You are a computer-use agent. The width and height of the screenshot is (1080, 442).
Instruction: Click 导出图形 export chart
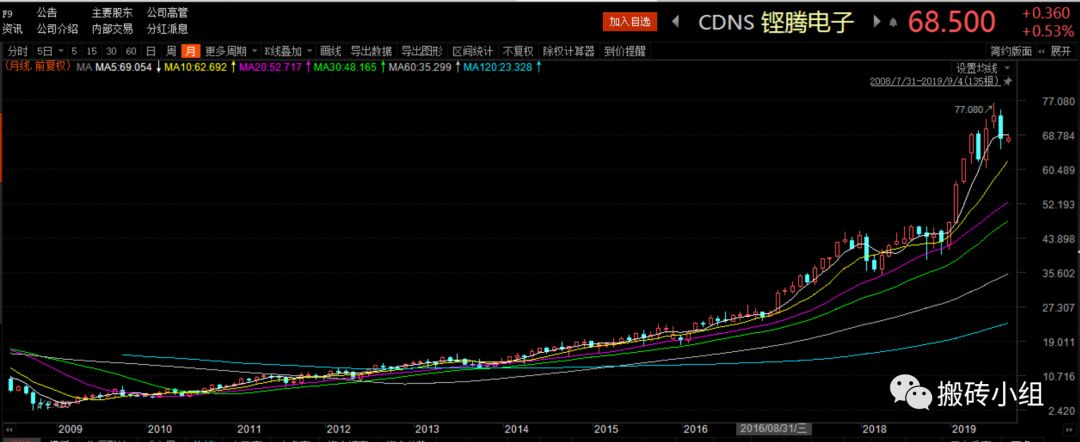pyautogui.click(x=422, y=51)
